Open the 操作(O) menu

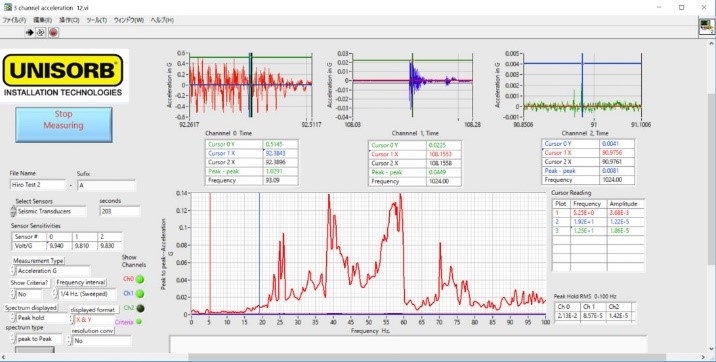[x=69, y=20]
